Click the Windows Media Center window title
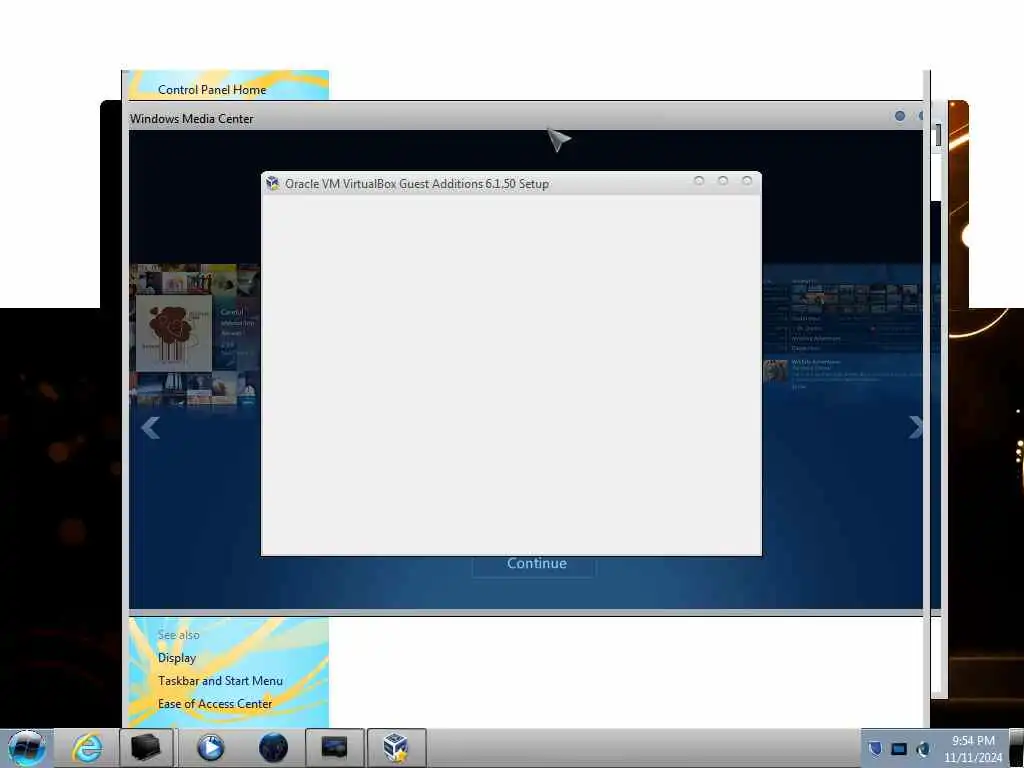This screenshot has height=768, width=1024. pyautogui.click(x=191, y=118)
